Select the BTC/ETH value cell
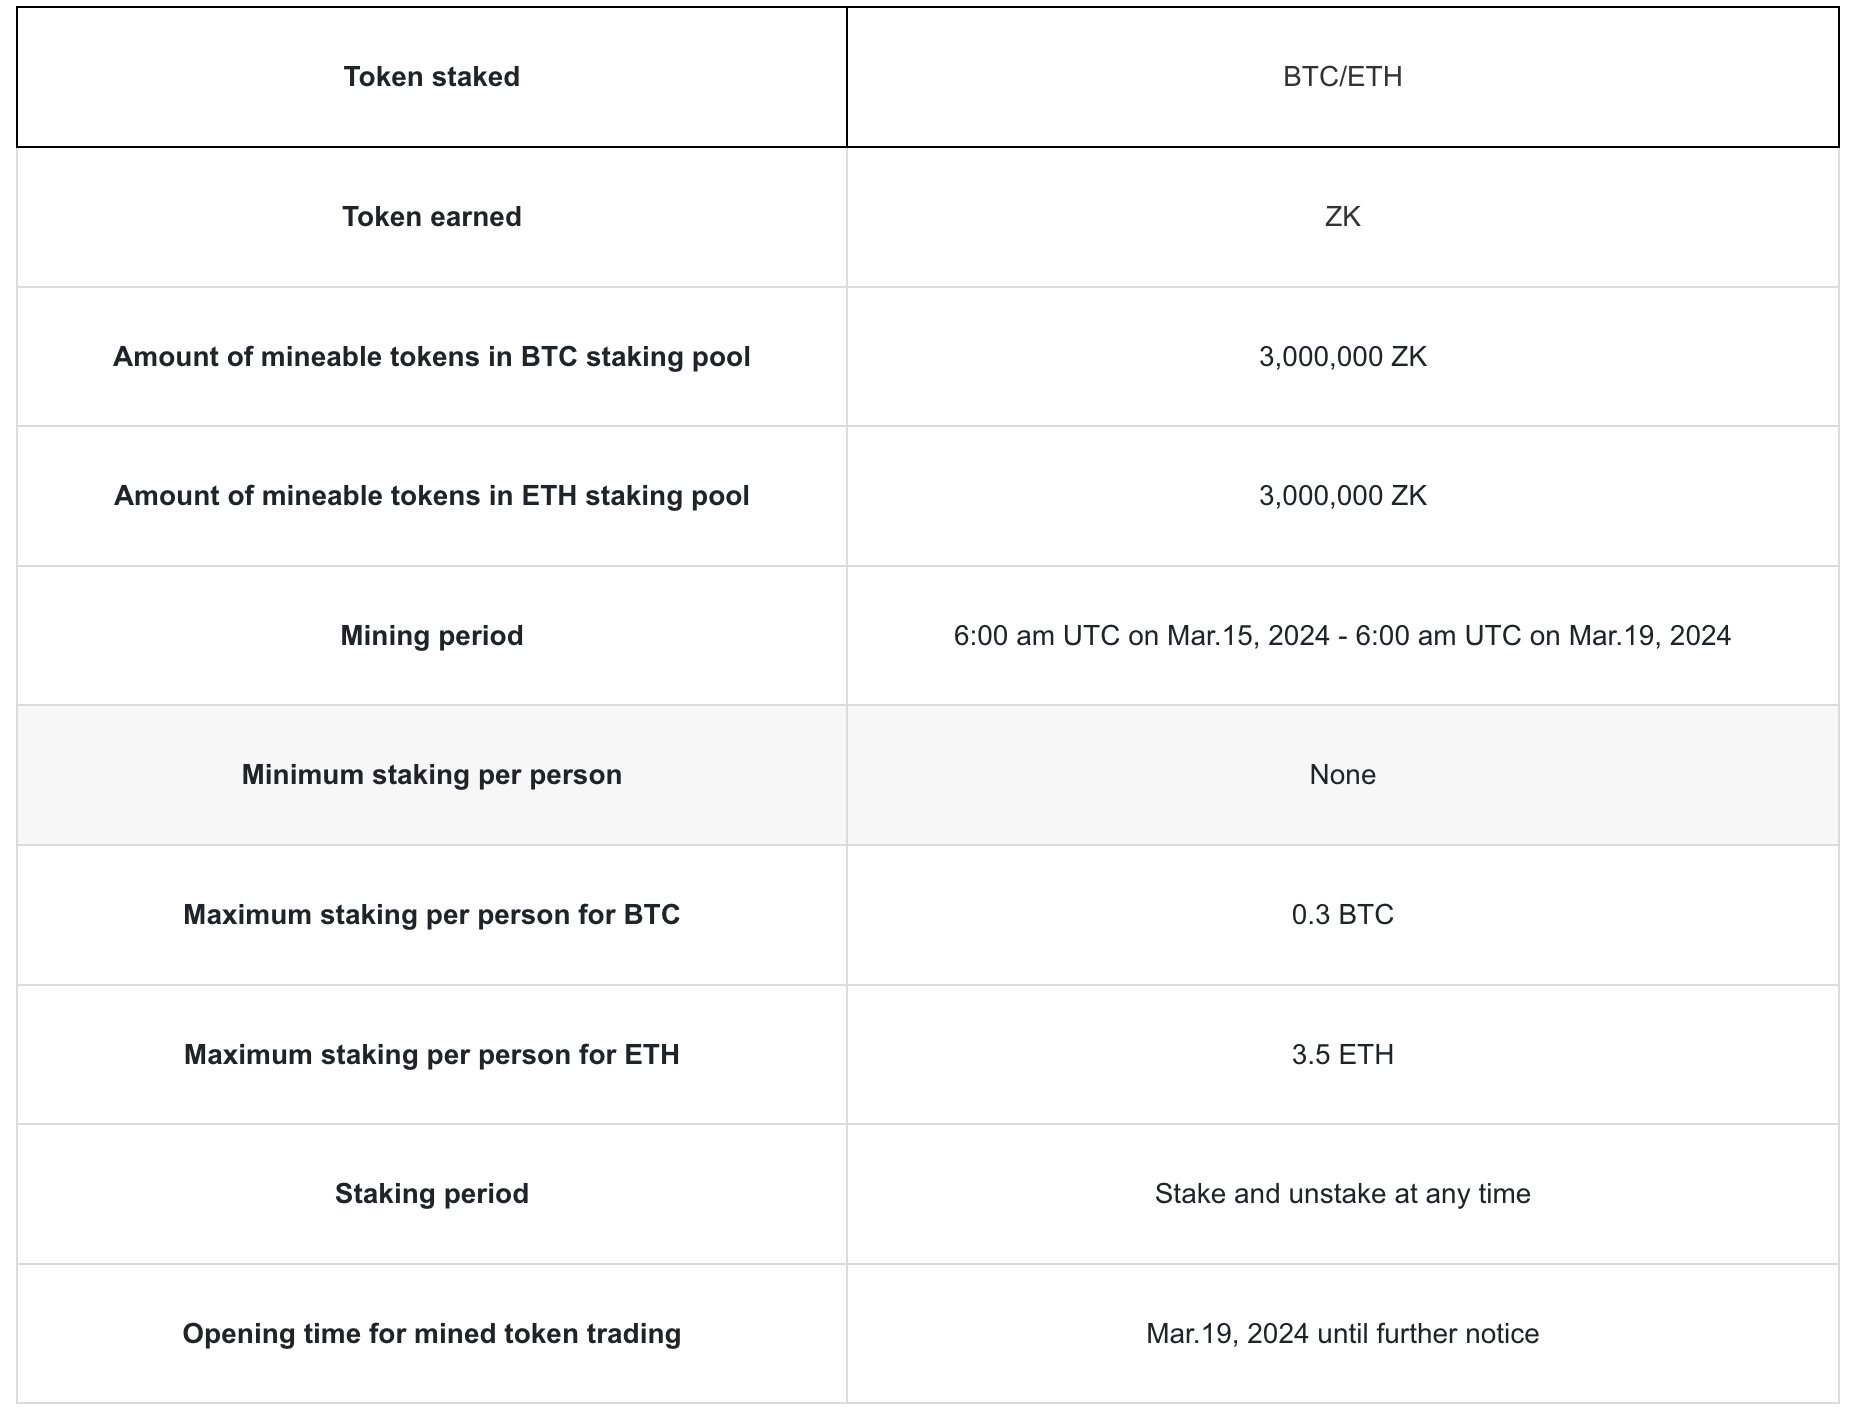This screenshot has height=1414, width=1860. [1342, 77]
